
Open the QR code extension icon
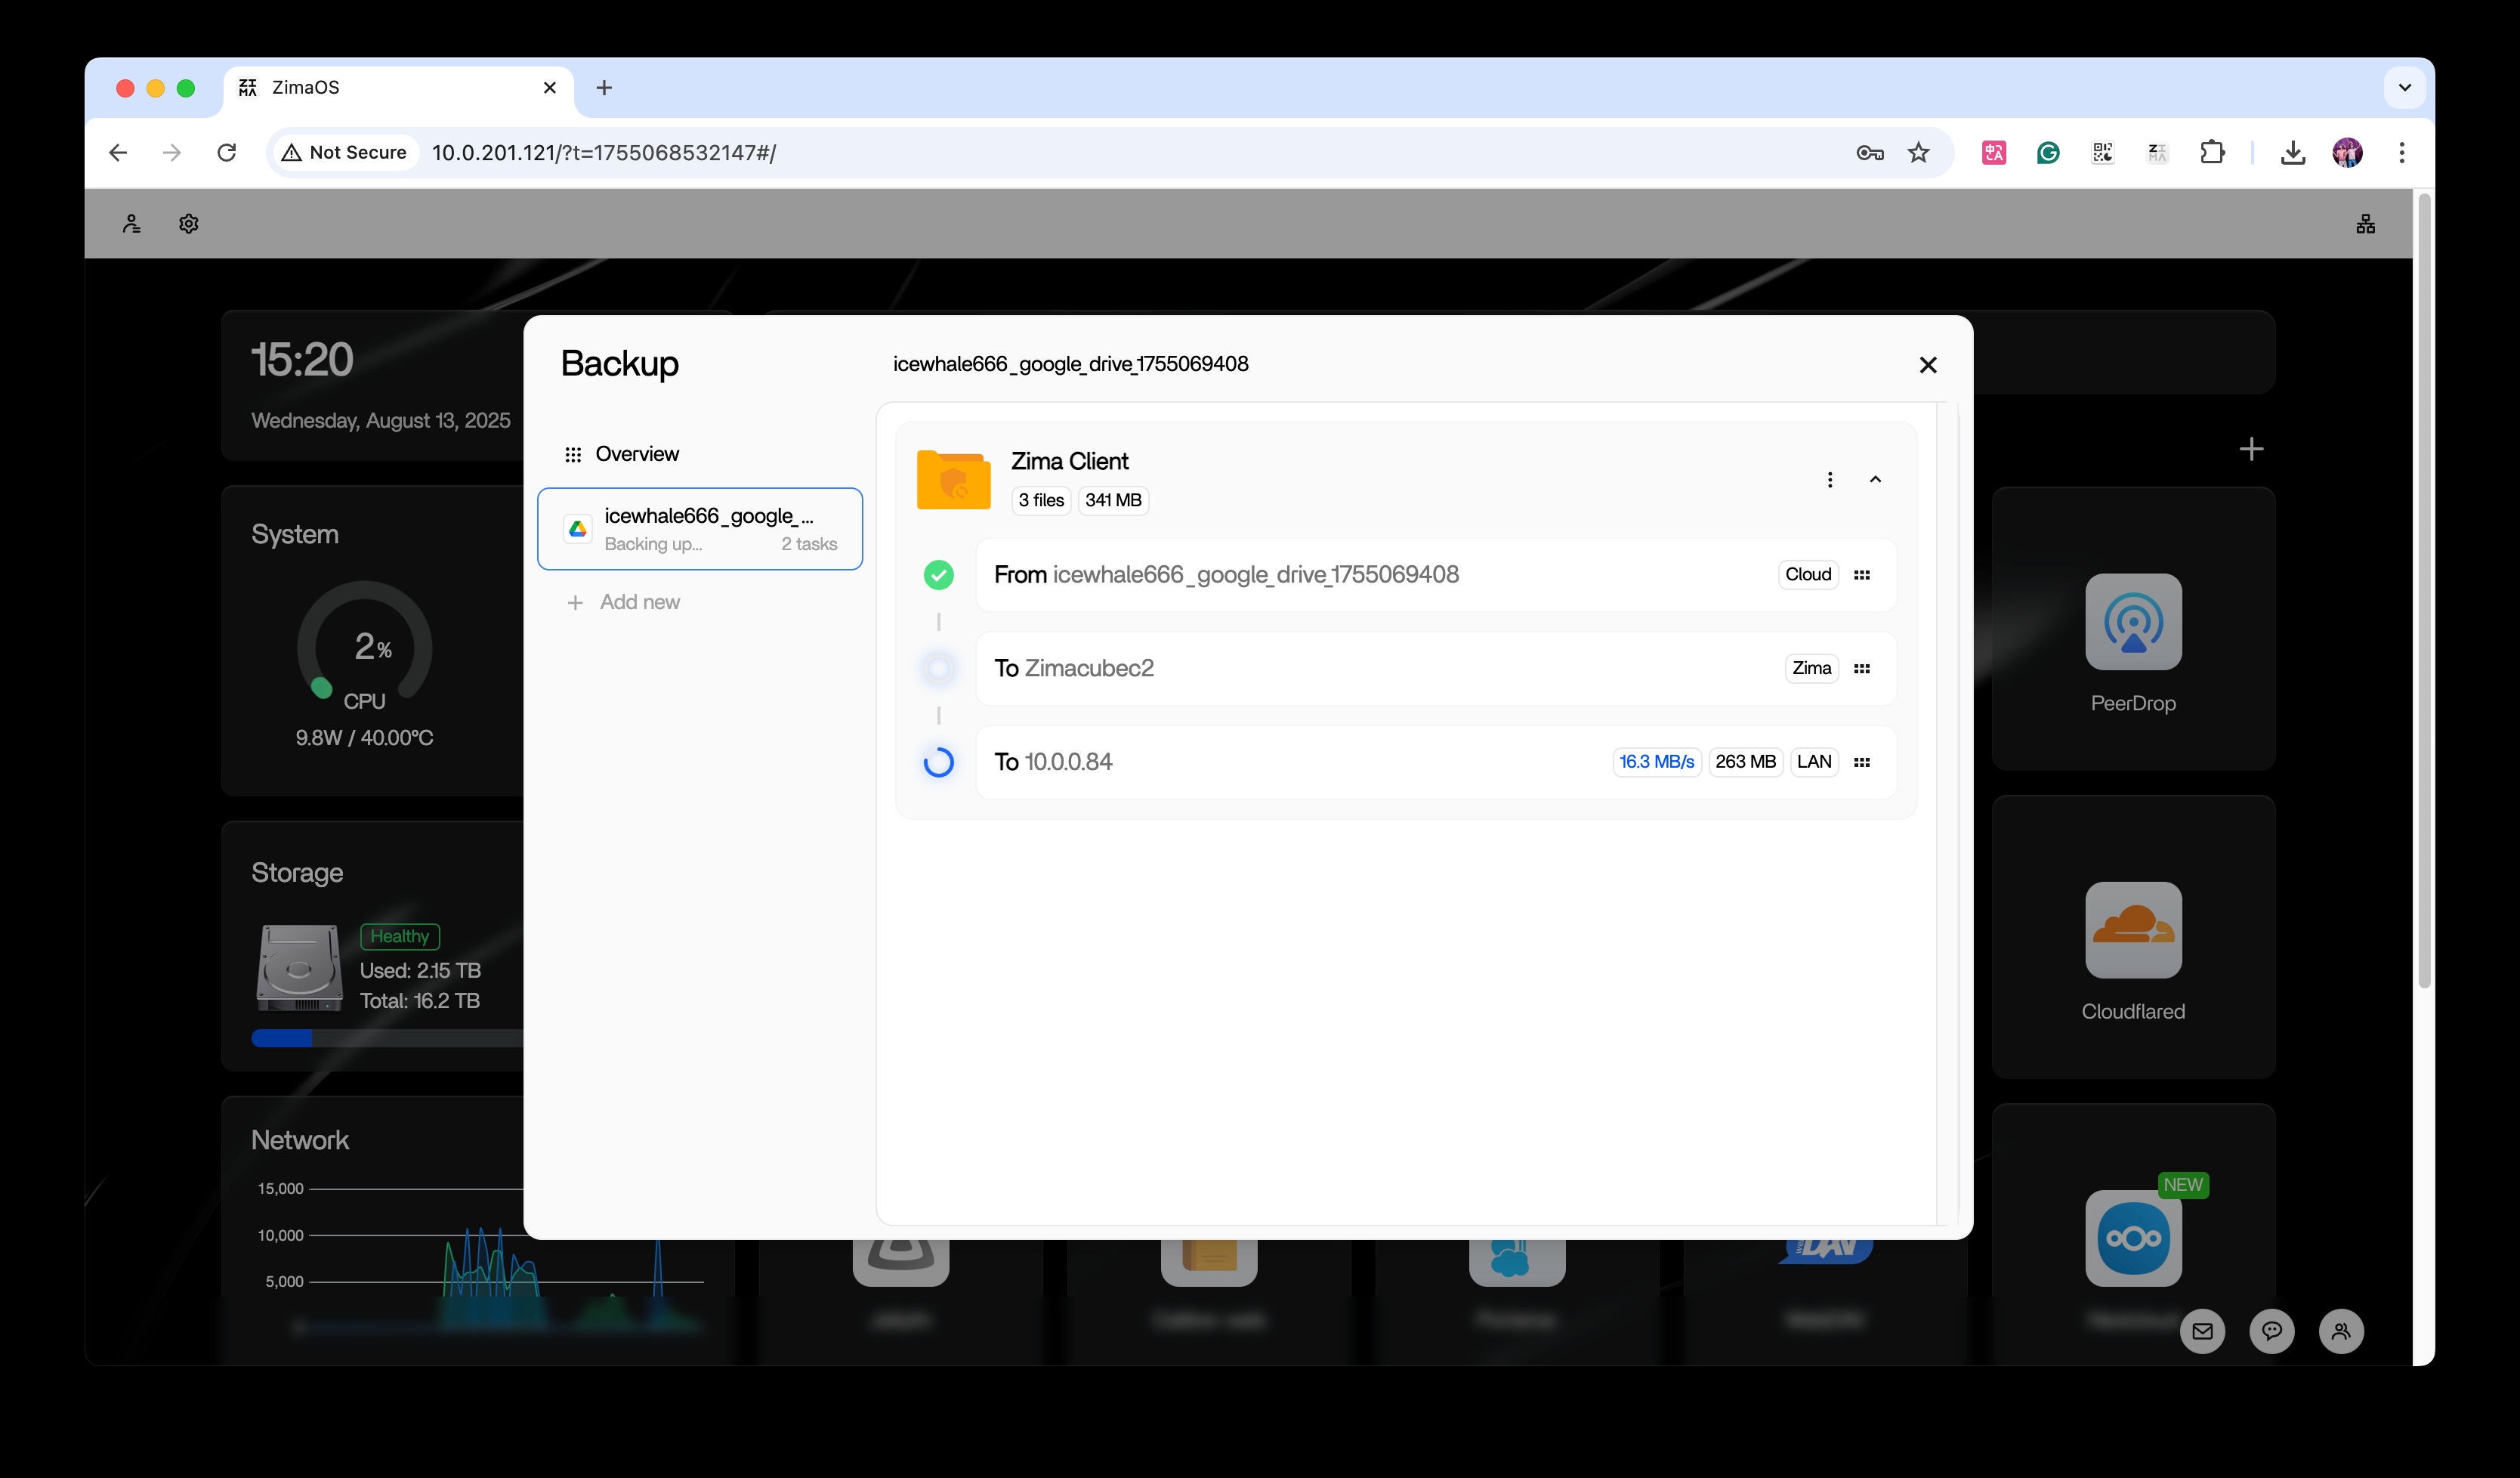(2103, 153)
